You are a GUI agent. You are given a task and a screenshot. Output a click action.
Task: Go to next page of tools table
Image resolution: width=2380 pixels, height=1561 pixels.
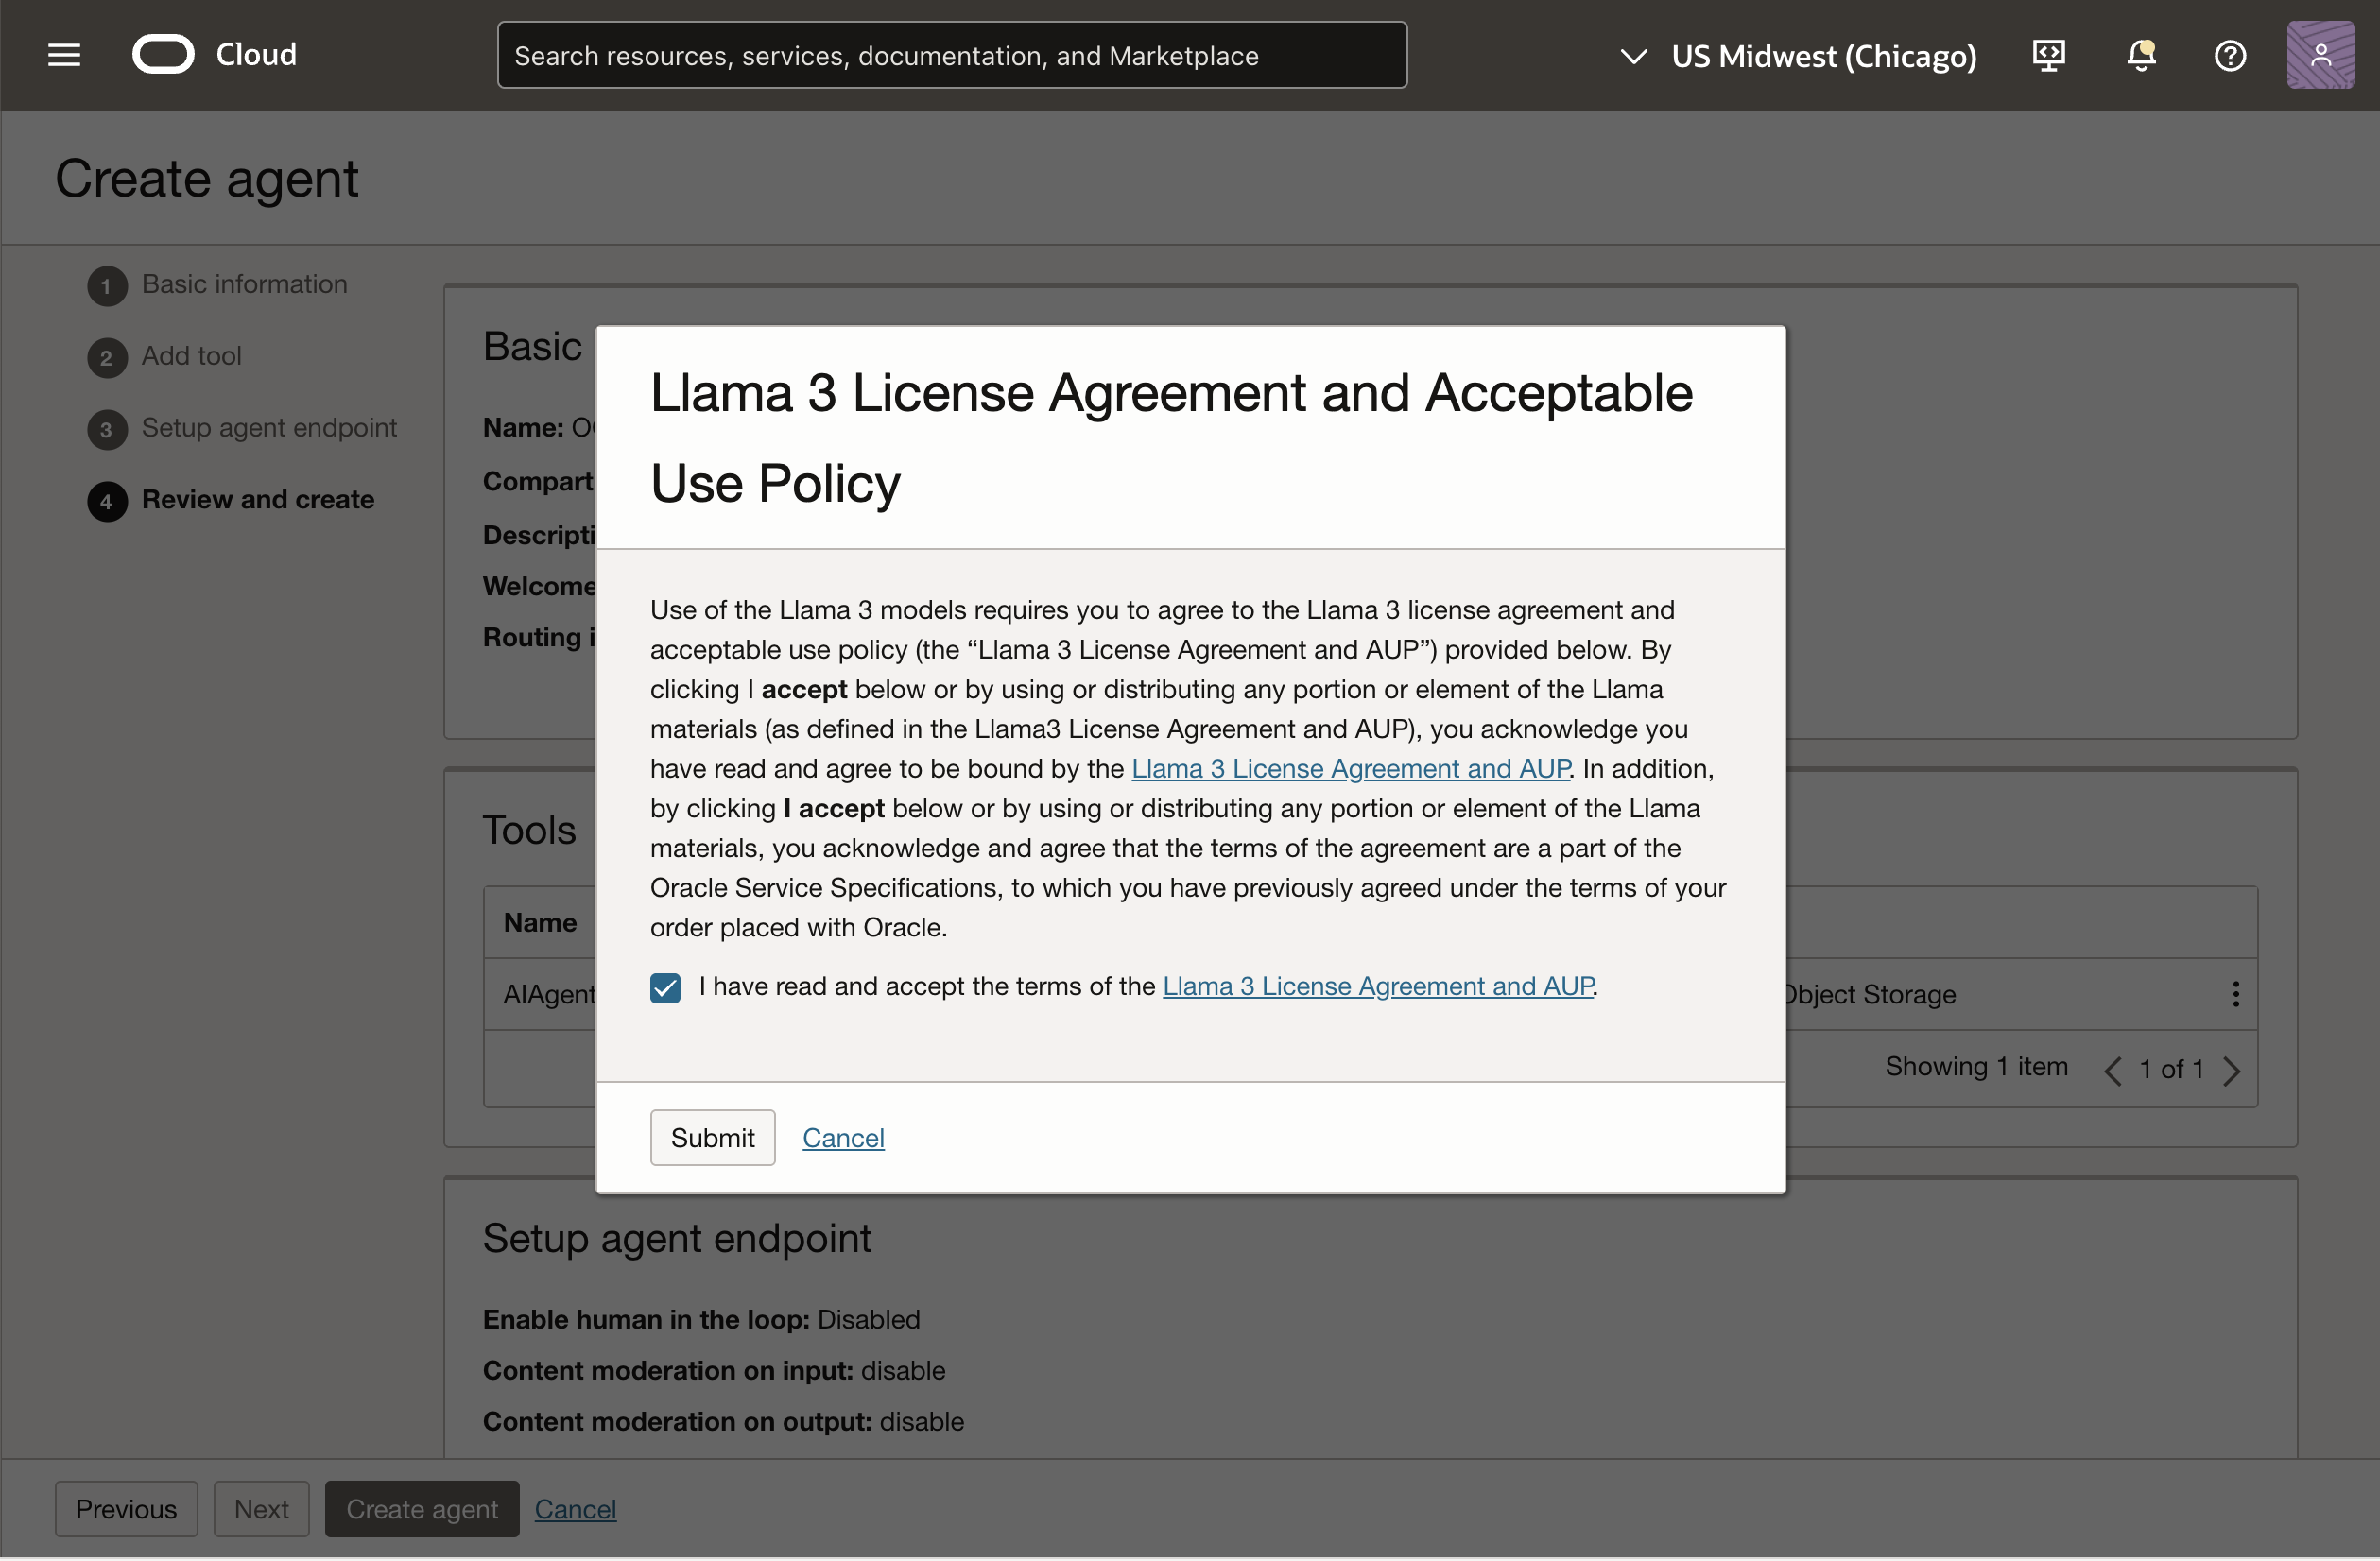(x=2232, y=1070)
